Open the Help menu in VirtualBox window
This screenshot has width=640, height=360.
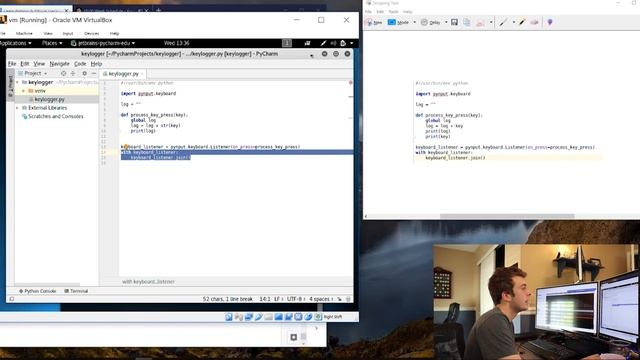[x=114, y=33]
